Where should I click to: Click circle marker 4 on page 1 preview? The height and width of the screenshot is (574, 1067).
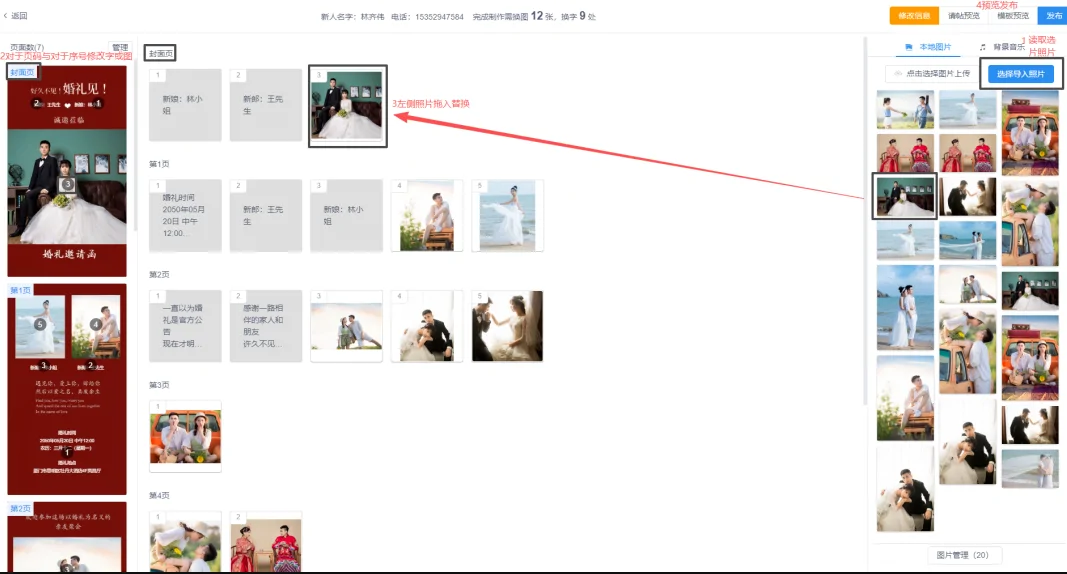pyautogui.click(x=96, y=324)
